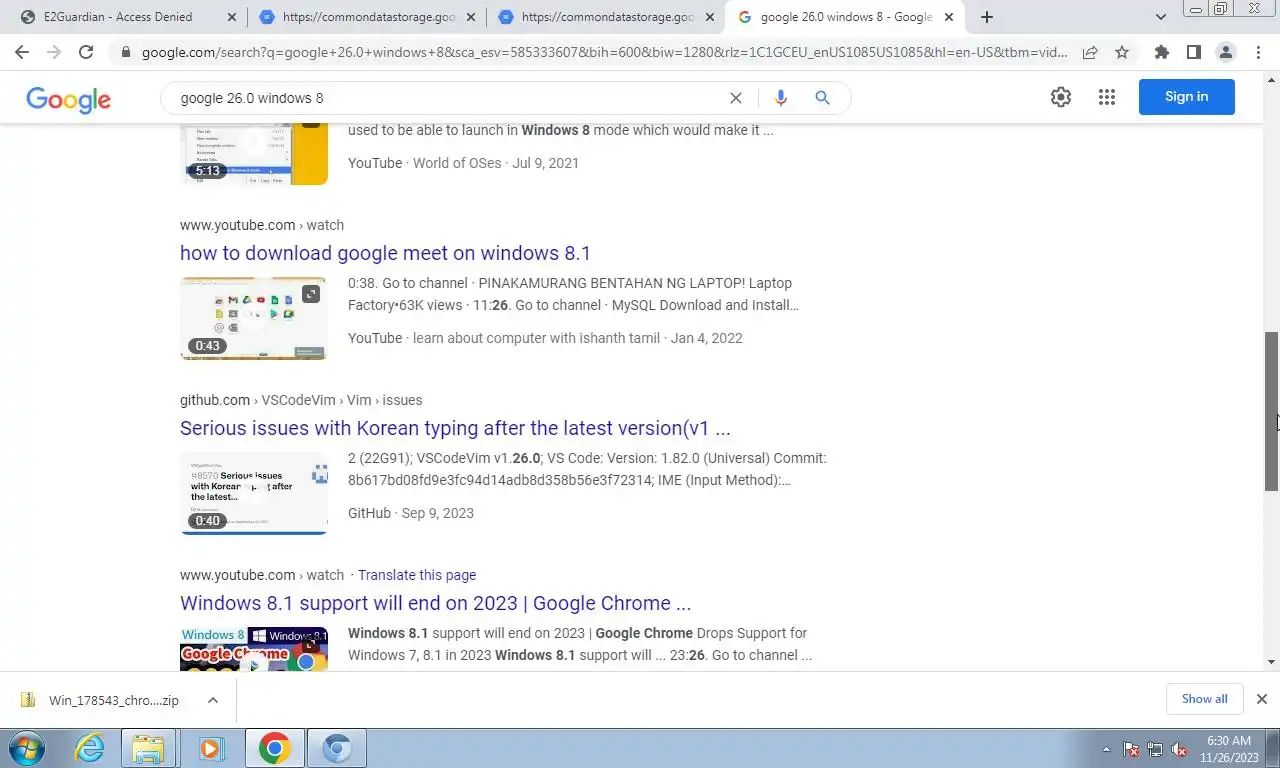Toggle the Chrome side panel
Screen dimensions: 1280x768
pyautogui.click(x=1193, y=52)
